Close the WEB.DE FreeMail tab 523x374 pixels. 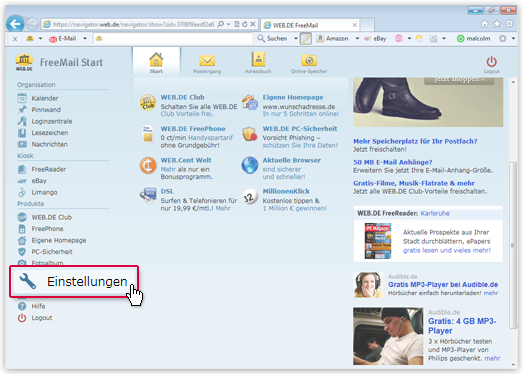355,25
